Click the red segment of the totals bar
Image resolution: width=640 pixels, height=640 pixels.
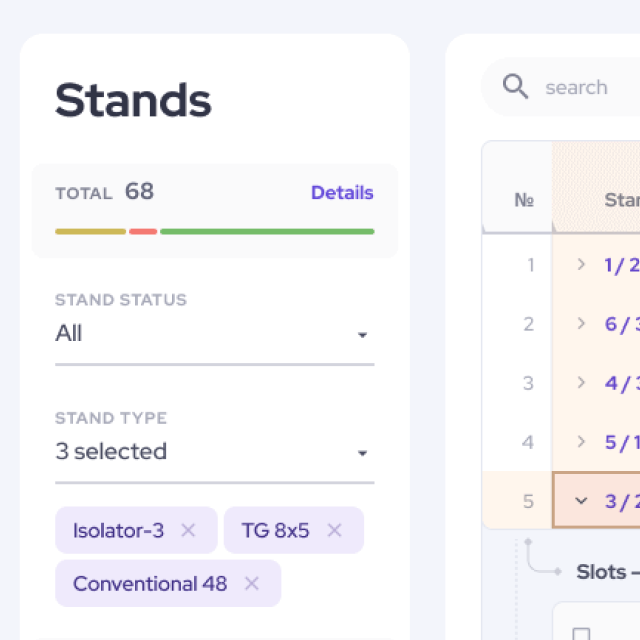[x=143, y=231]
